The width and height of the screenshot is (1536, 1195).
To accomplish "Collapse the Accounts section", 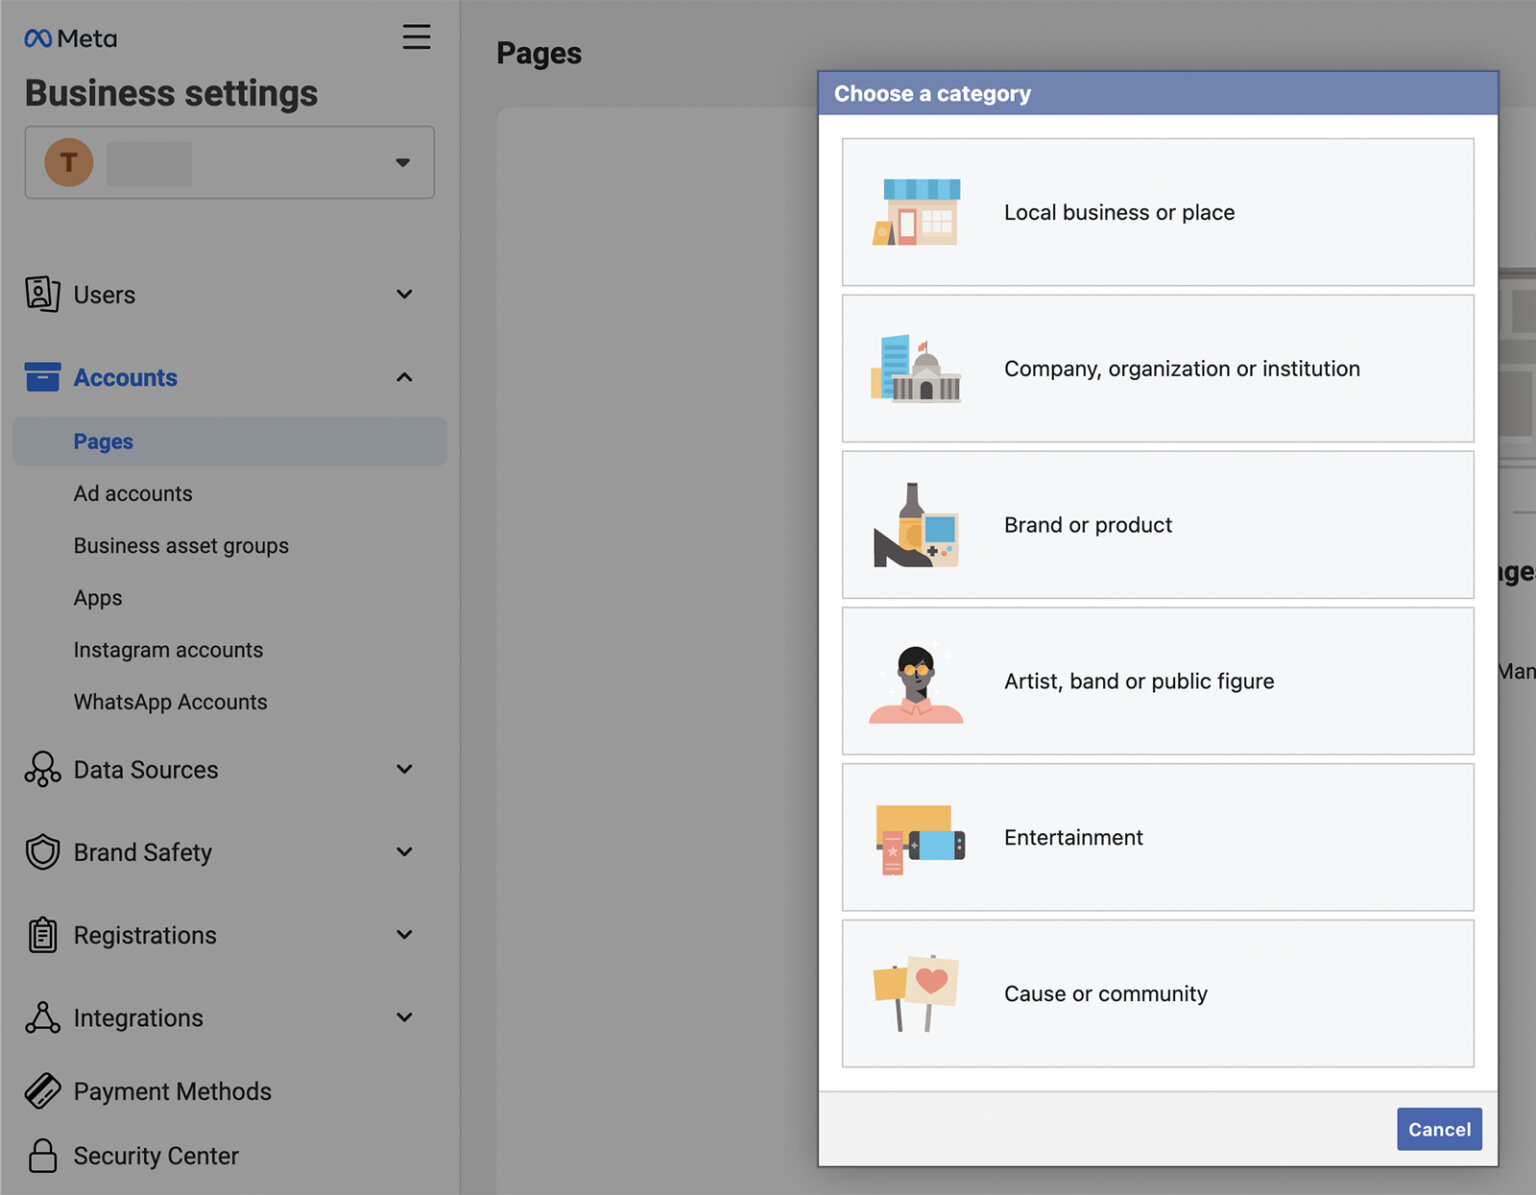I will point(404,377).
